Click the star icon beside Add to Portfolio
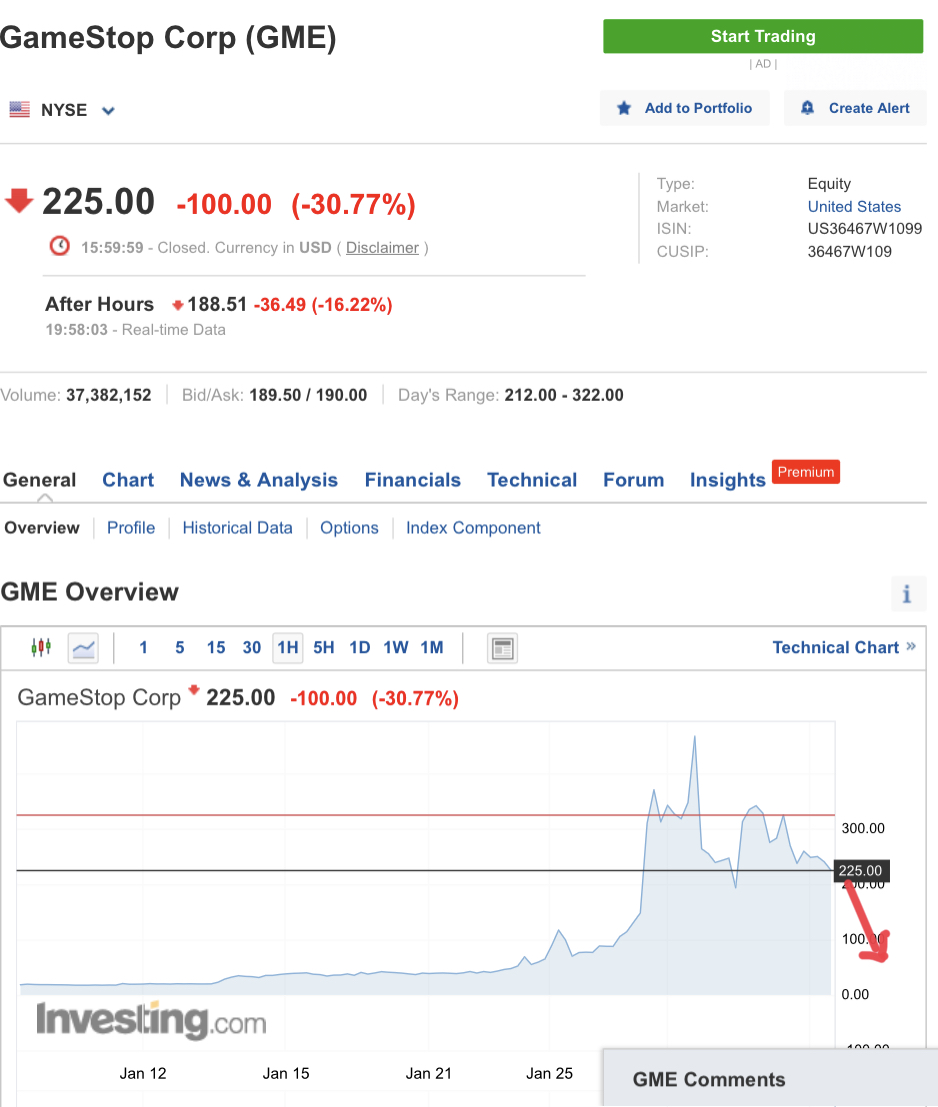Image resolution: width=938 pixels, height=1107 pixels. click(624, 108)
